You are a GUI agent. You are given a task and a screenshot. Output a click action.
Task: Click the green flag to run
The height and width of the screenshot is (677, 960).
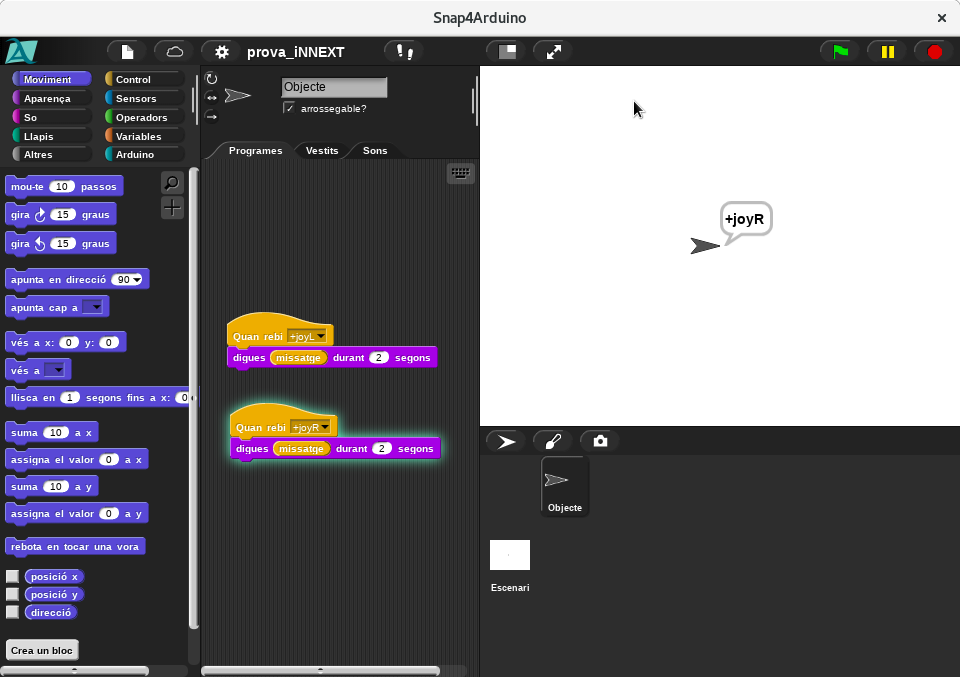coord(841,52)
